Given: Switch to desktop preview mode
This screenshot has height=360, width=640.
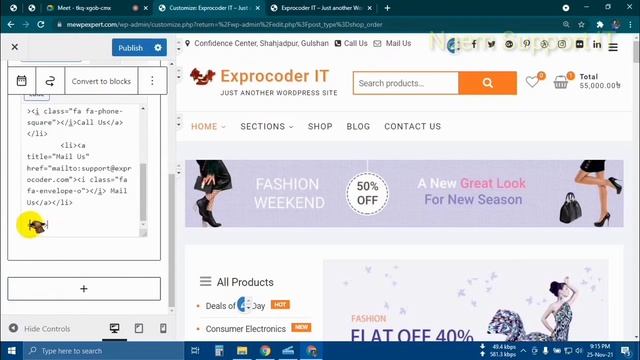Looking at the screenshot, I should (x=114, y=328).
